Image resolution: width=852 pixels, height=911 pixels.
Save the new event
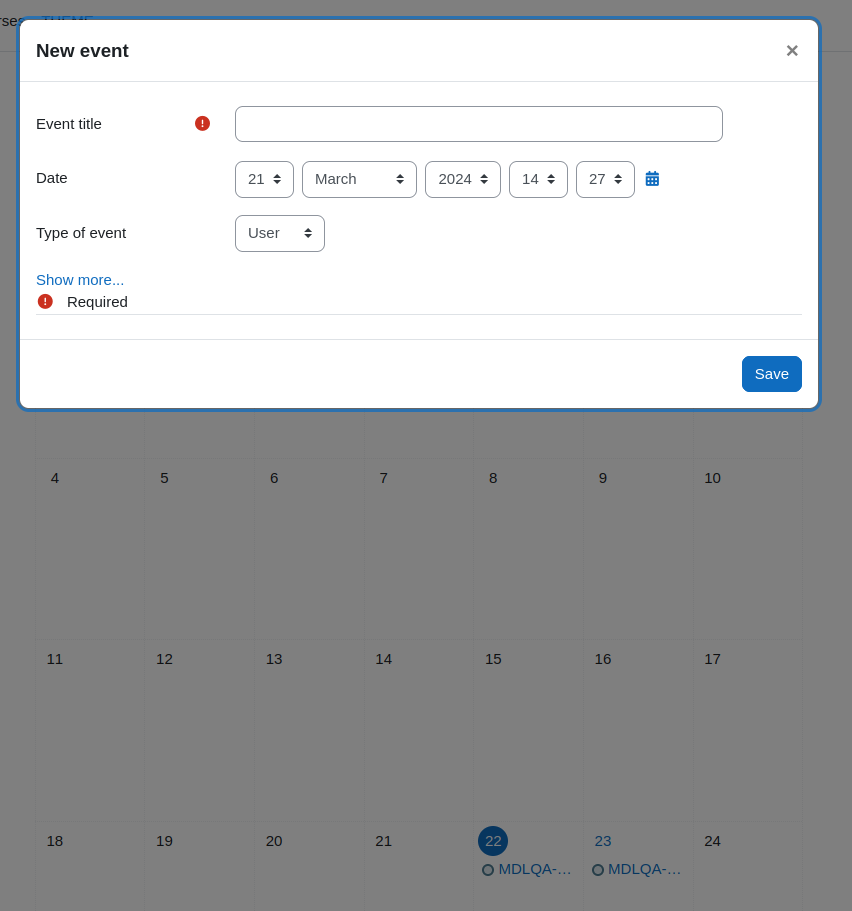pos(771,374)
